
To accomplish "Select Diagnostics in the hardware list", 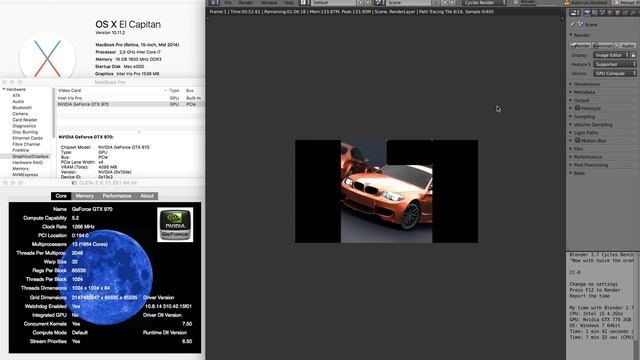I will pyautogui.click(x=24, y=126).
